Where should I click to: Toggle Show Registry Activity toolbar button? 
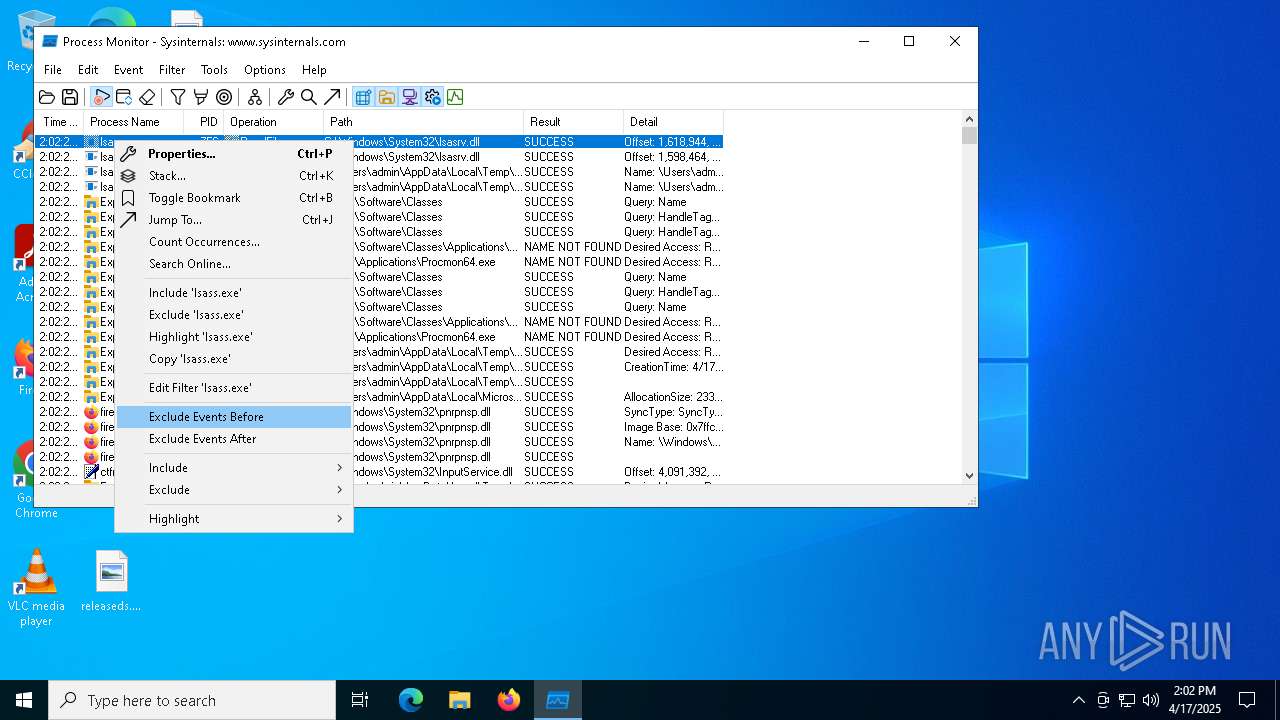tap(363, 97)
